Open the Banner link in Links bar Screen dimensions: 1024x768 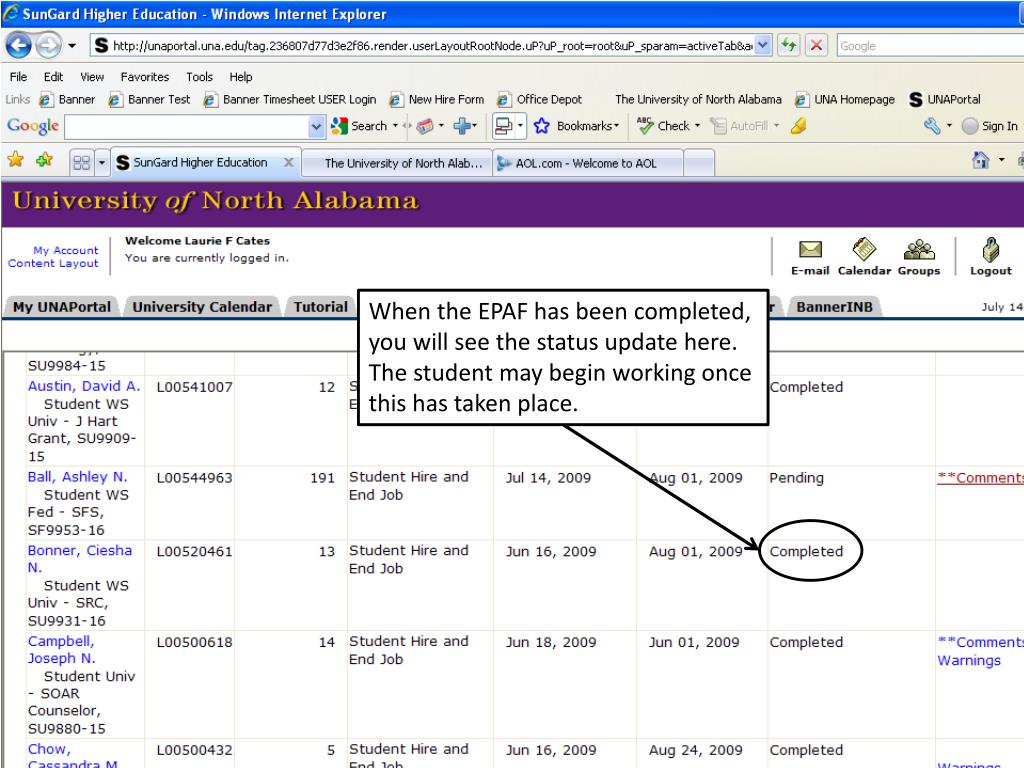click(x=67, y=99)
